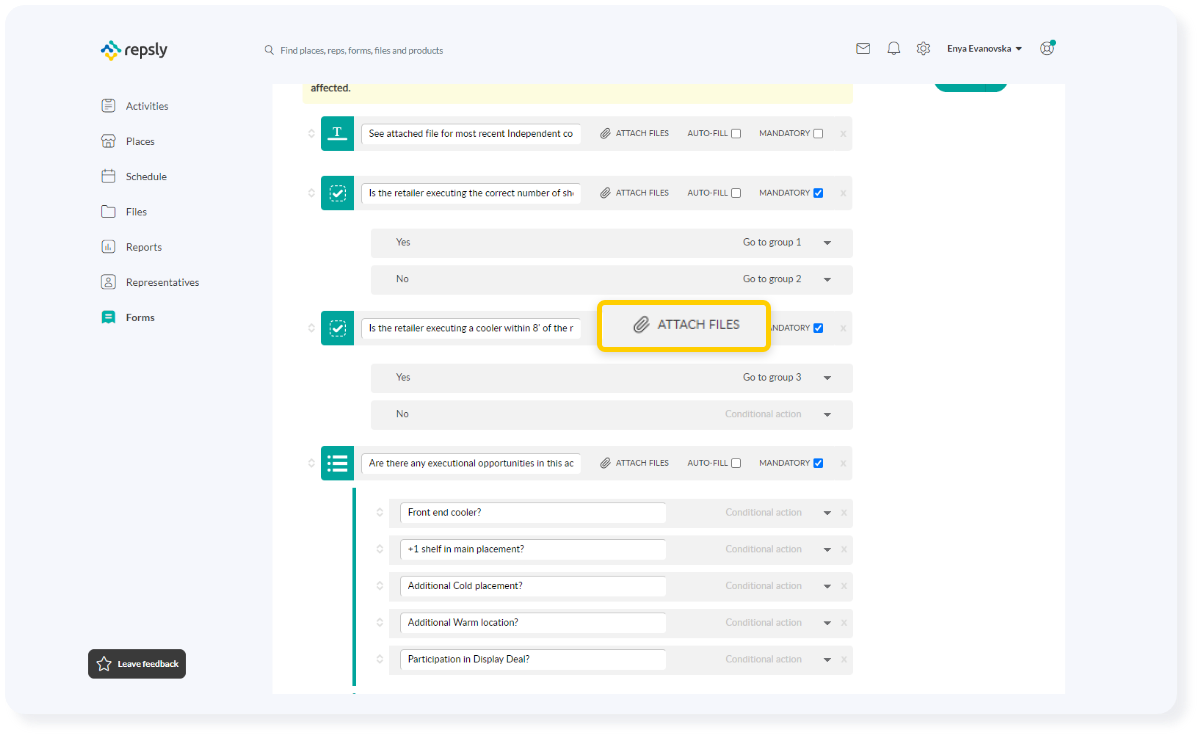1202x739 pixels.
Task: Remove the 'Additional Cold placement?' option
Action: point(843,586)
